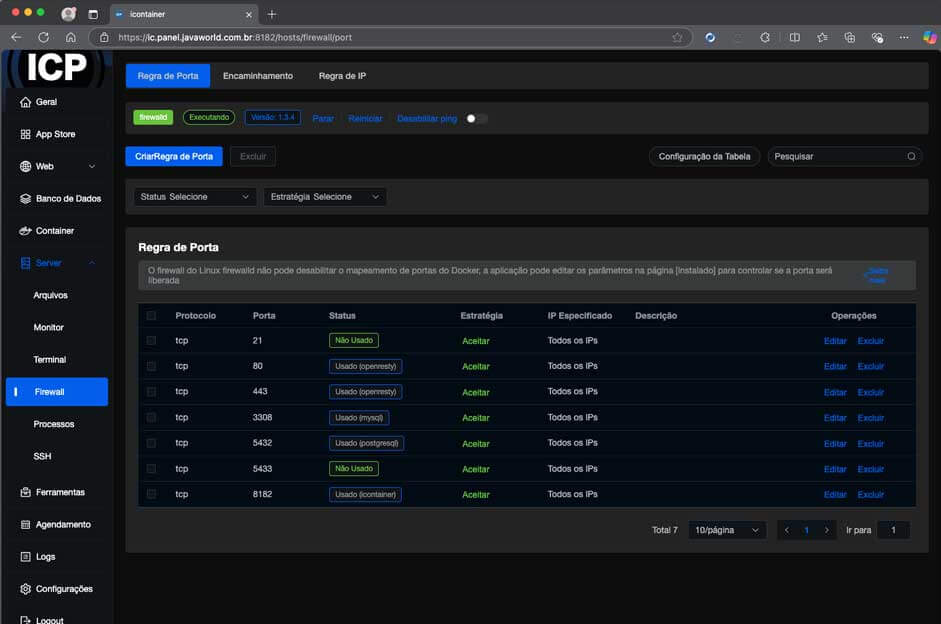Tick the select-all checkbox in table header
Viewport: 941px width, 624px height.
pyautogui.click(x=152, y=316)
